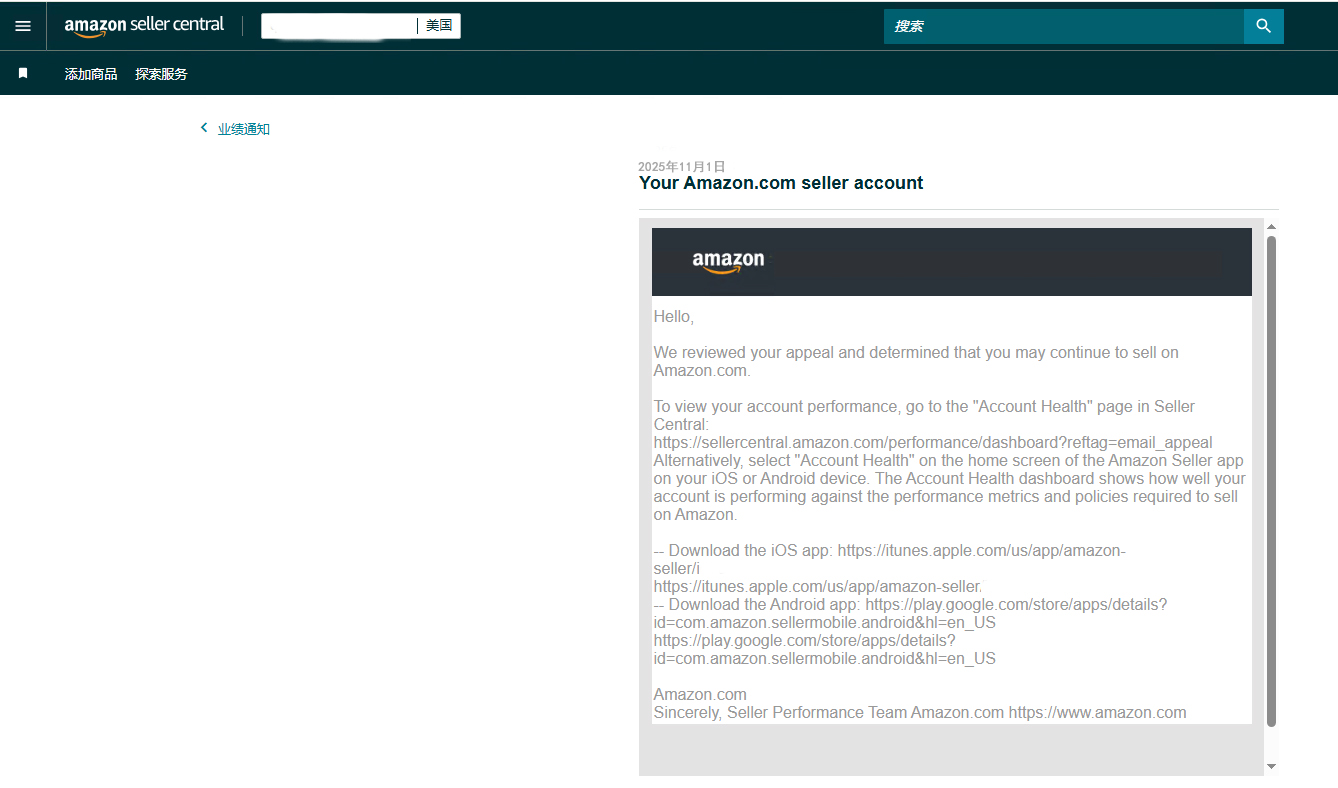Click the Google Play link after "Download the Android app"

coord(1015,605)
